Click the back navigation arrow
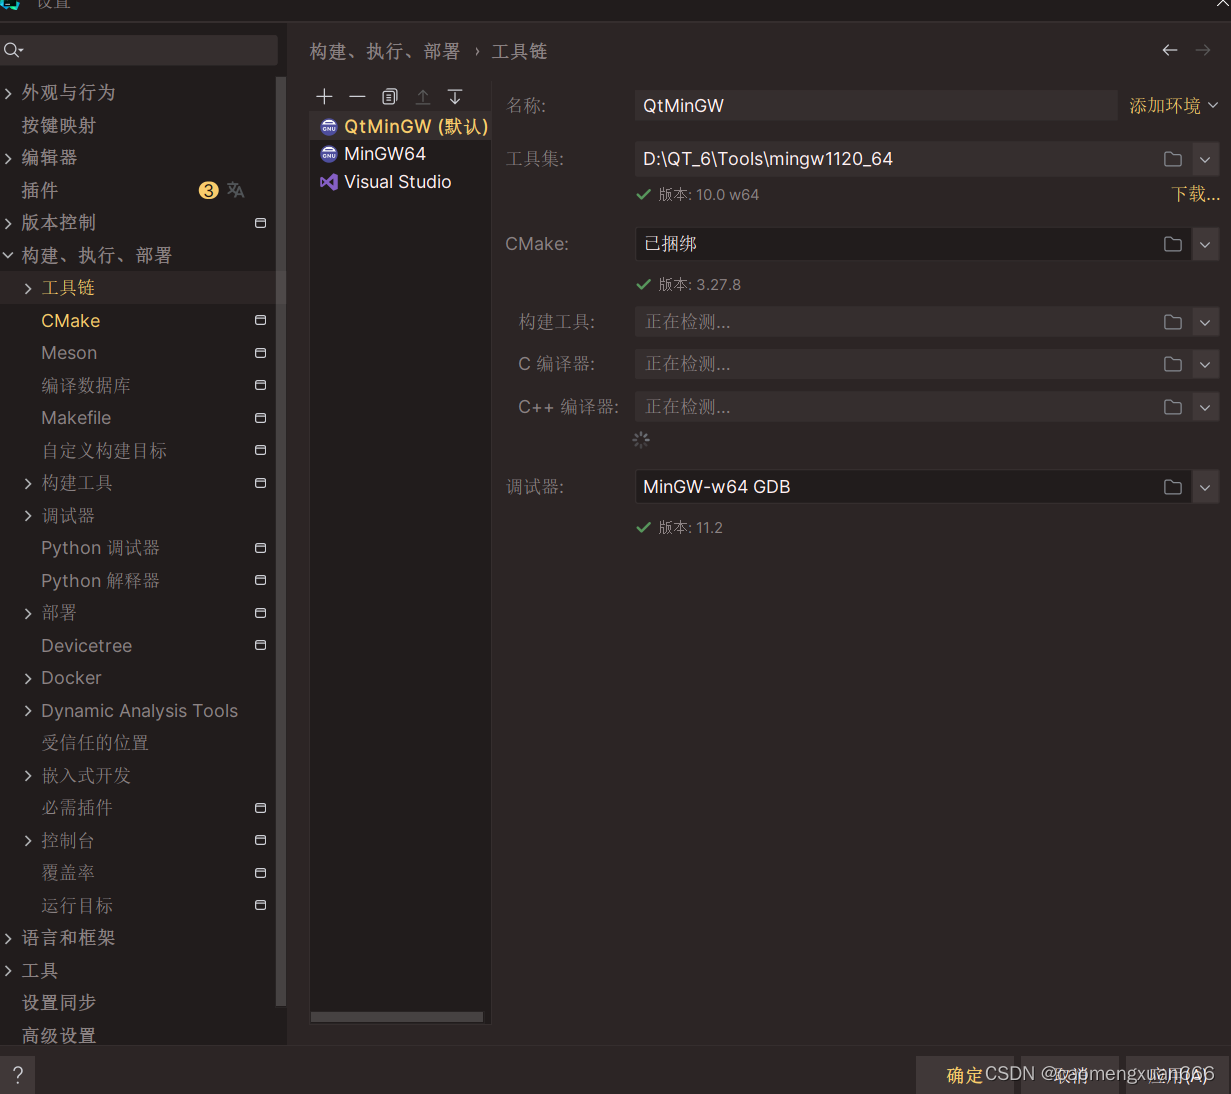This screenshot has width=1231, height=1094. coord(1170,49)
